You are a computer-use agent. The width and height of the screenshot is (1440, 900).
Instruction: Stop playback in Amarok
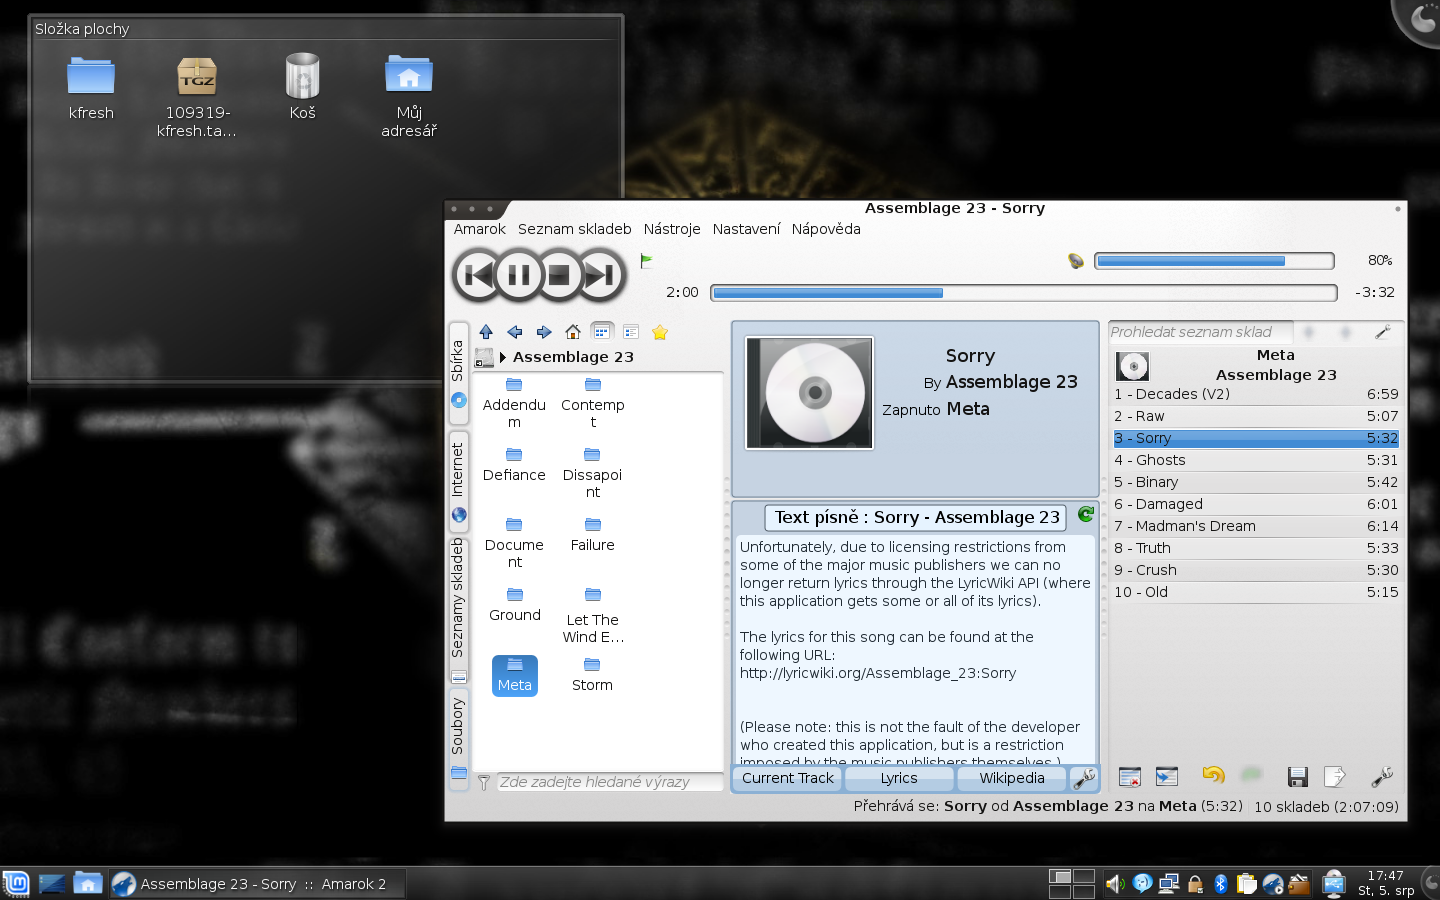pos(560,274)
